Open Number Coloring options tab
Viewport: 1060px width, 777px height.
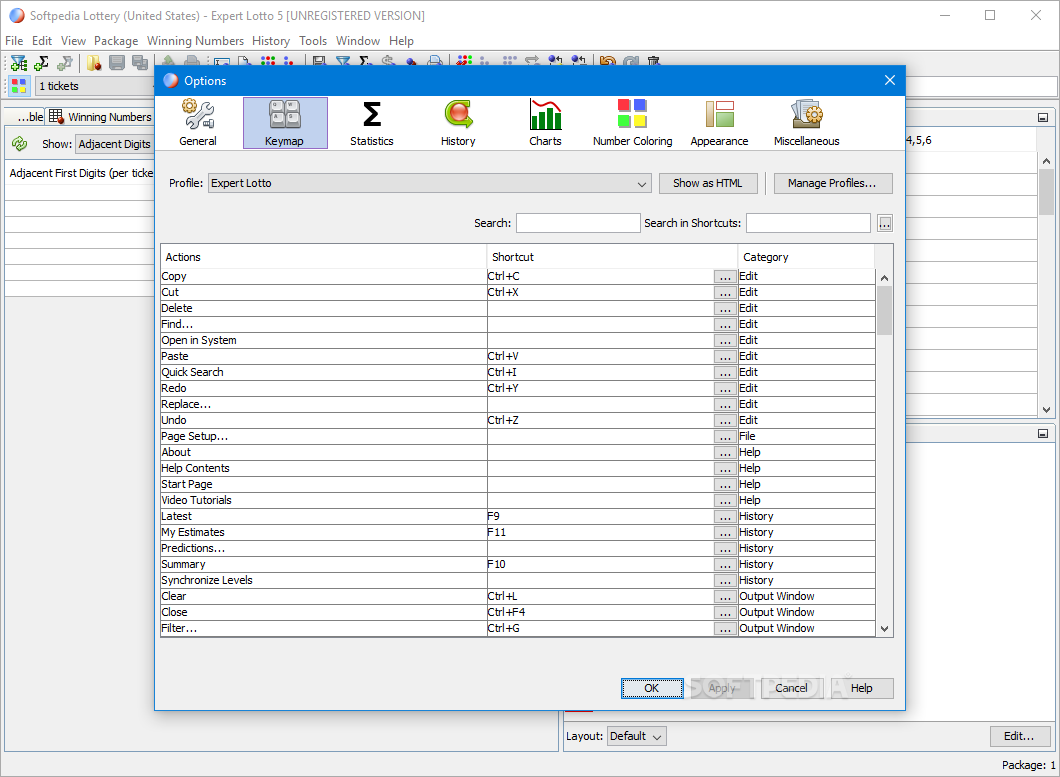(632, 123)
